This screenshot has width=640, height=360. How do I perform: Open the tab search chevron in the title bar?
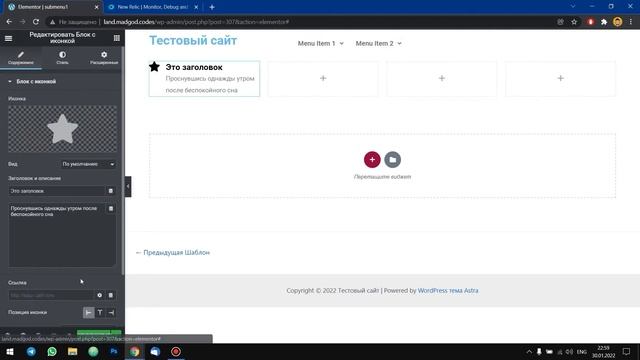click(x=573, y=6)
